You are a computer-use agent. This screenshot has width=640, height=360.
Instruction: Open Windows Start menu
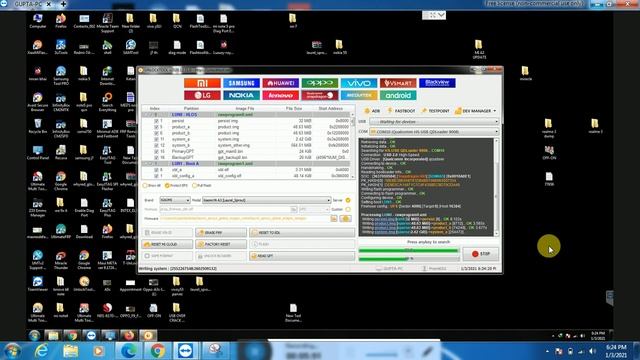[12, 351]
